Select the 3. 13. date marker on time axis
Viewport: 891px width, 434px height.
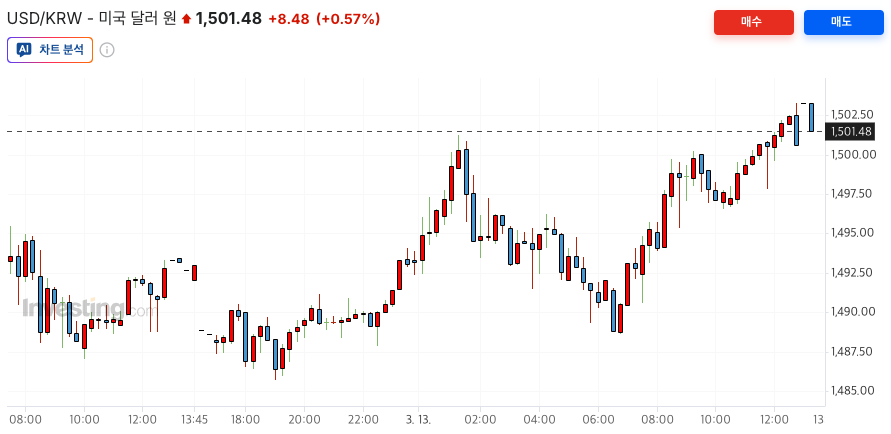[x=418, y=419]
